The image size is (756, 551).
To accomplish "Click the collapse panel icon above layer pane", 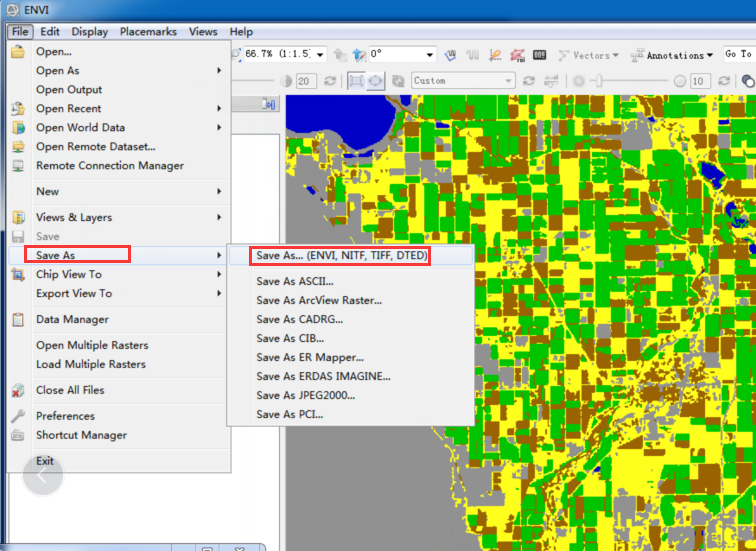I will coord(269,104).
